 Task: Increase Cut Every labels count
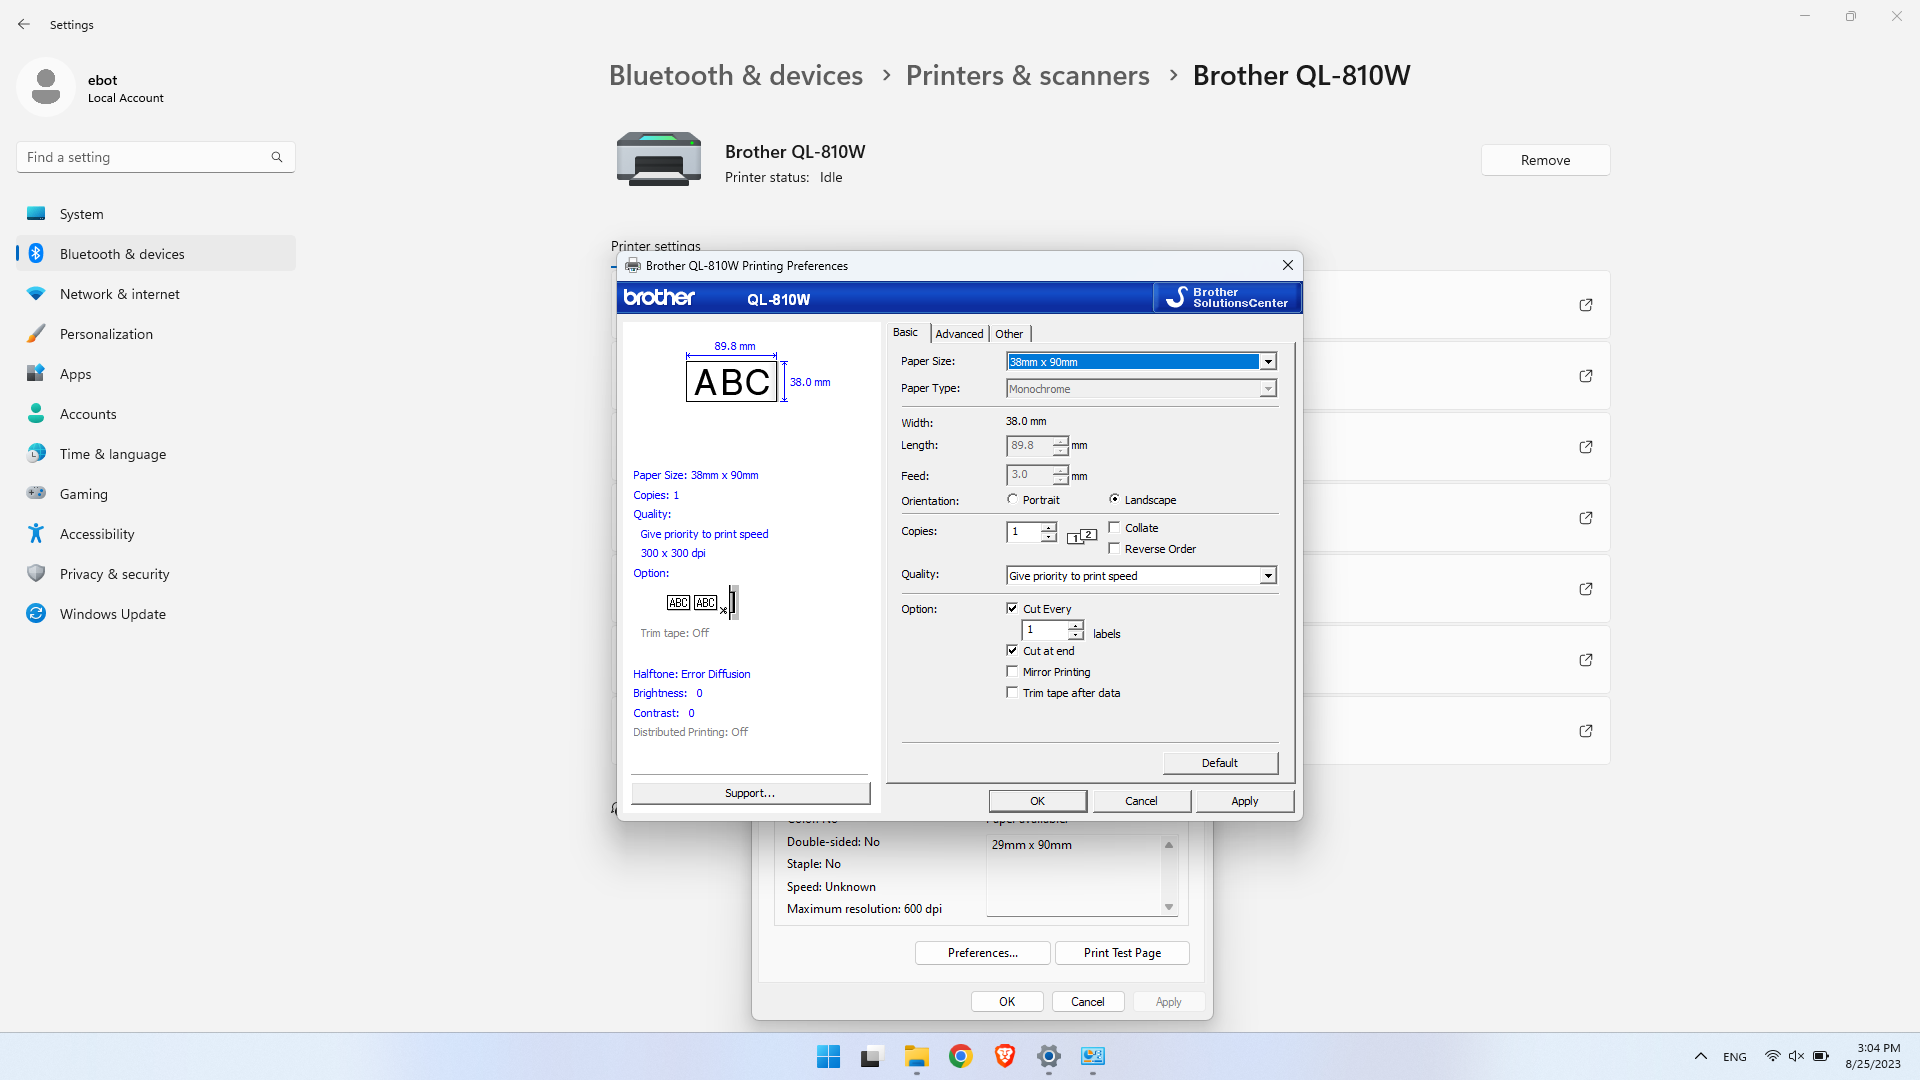click(1075, 625)
